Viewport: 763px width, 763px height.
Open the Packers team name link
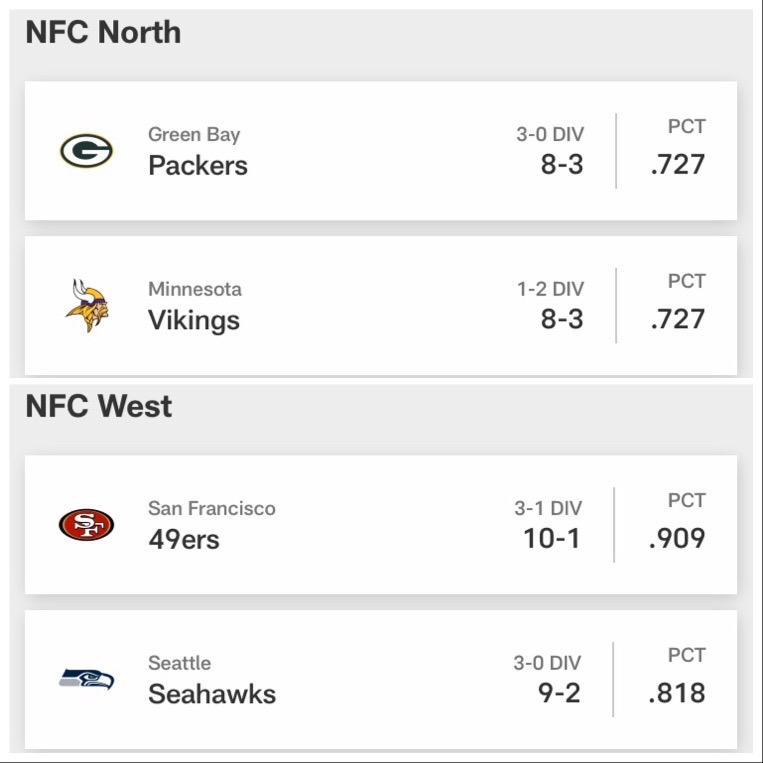[198, 165]
